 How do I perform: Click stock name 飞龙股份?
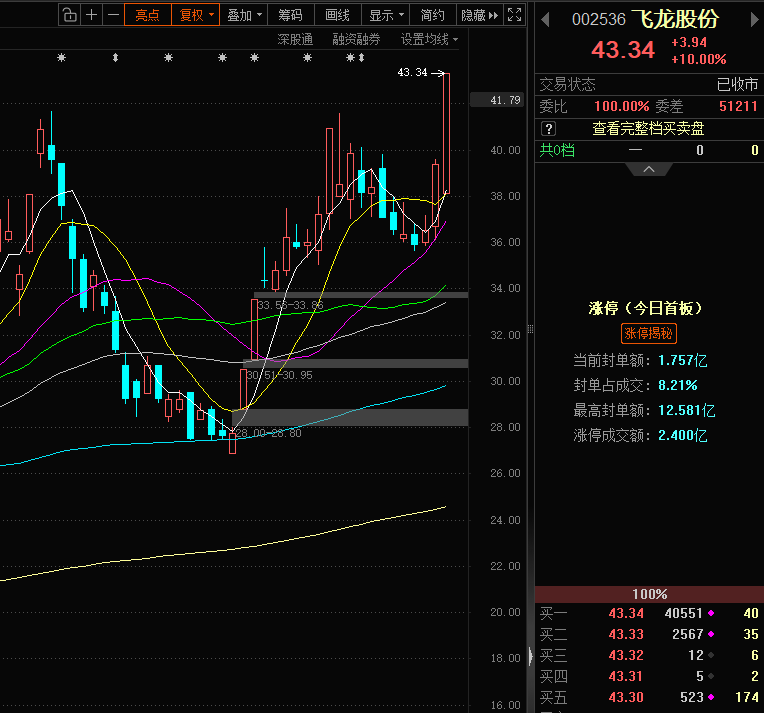pos(676,19)
